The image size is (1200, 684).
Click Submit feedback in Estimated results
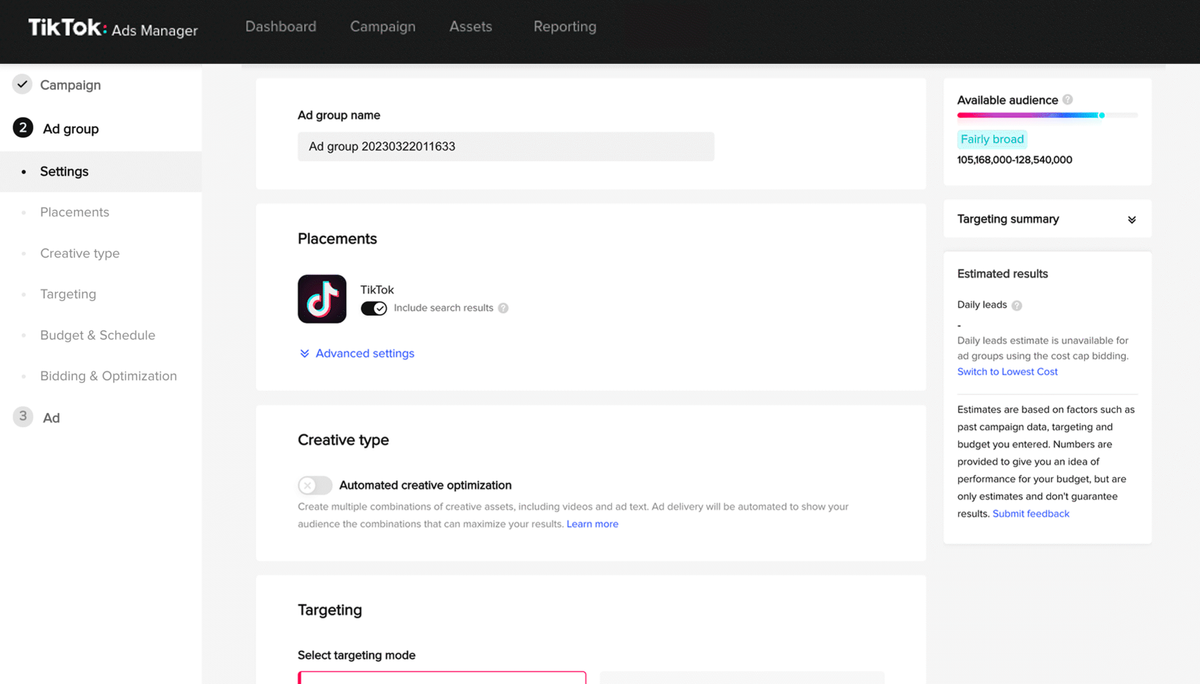1030,513
